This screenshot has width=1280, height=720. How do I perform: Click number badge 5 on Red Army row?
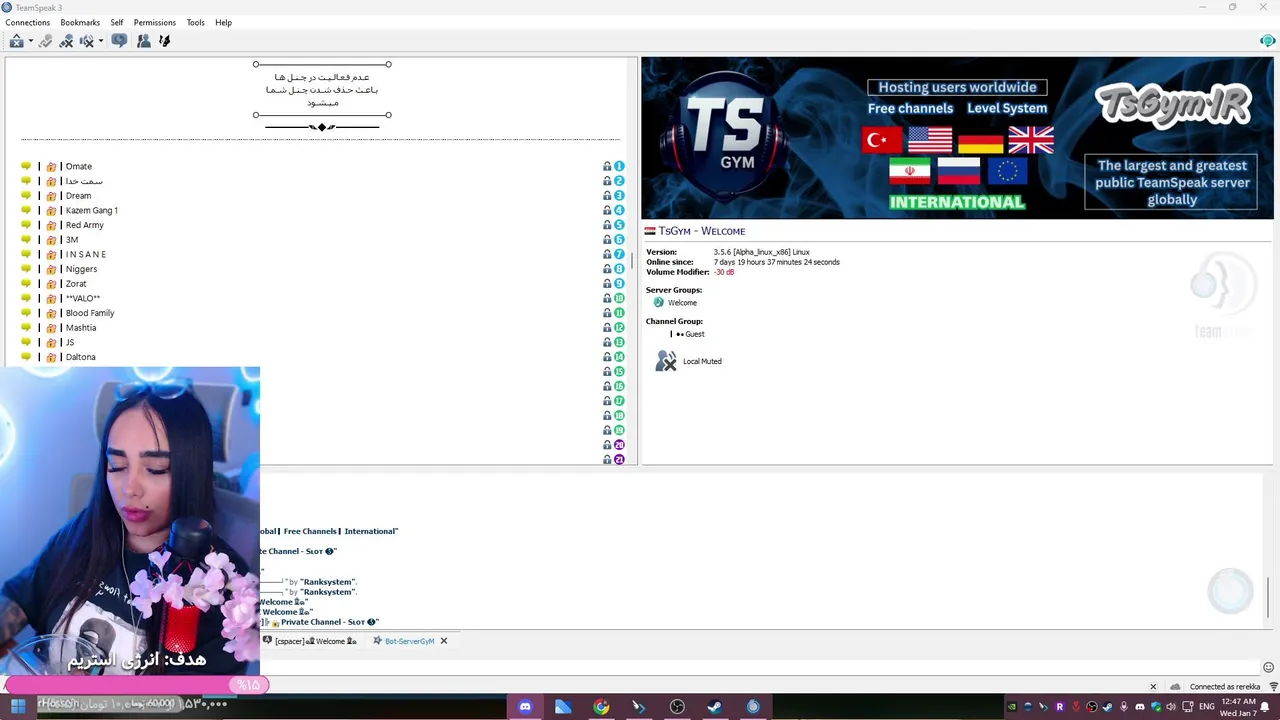click(x=619, y=225)
